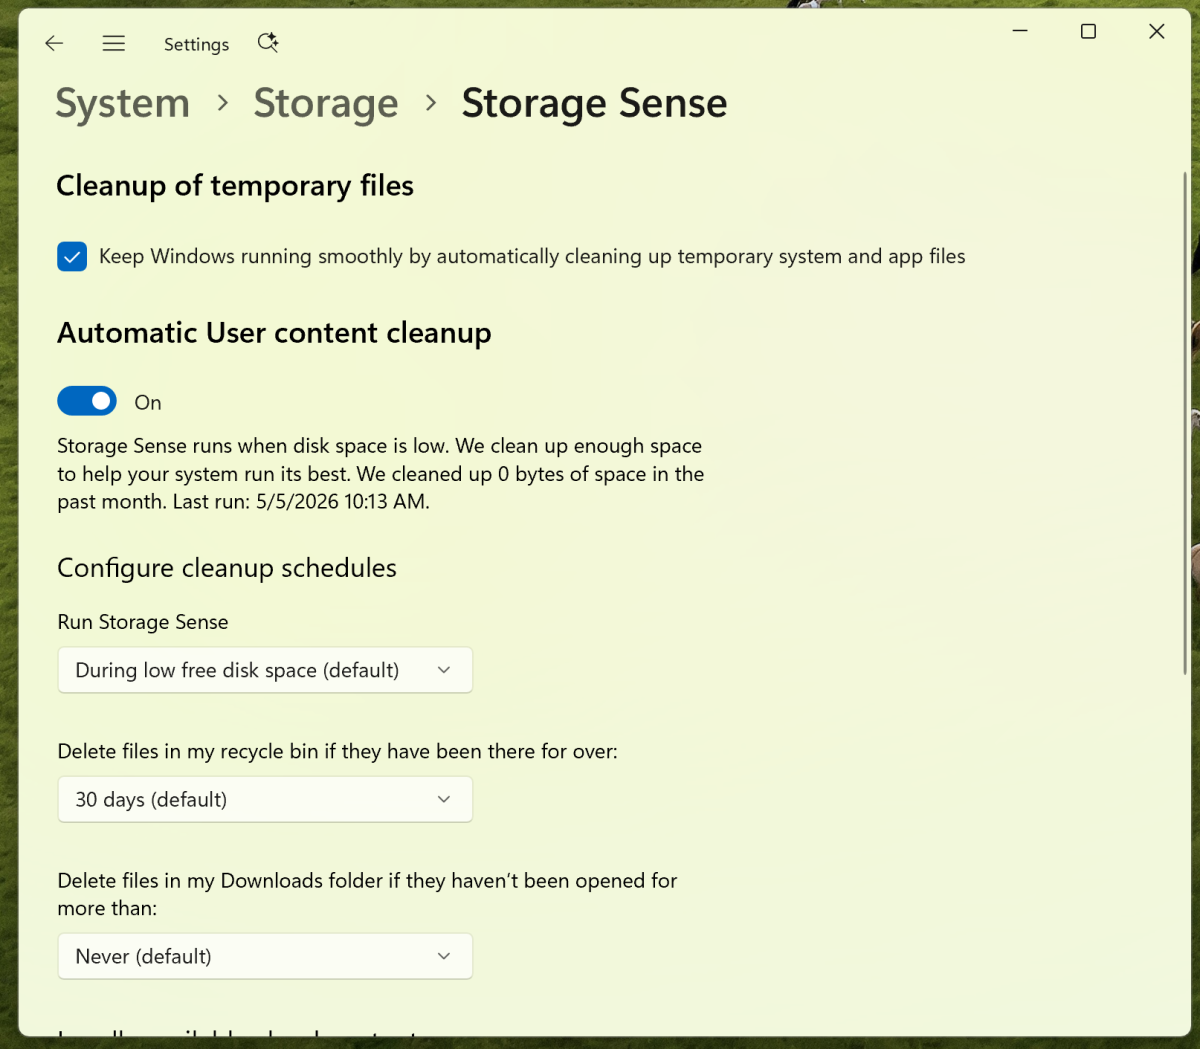Click the Cleanup of temporary files heading
This screenshot has width=1200, height=1049.
235,186
